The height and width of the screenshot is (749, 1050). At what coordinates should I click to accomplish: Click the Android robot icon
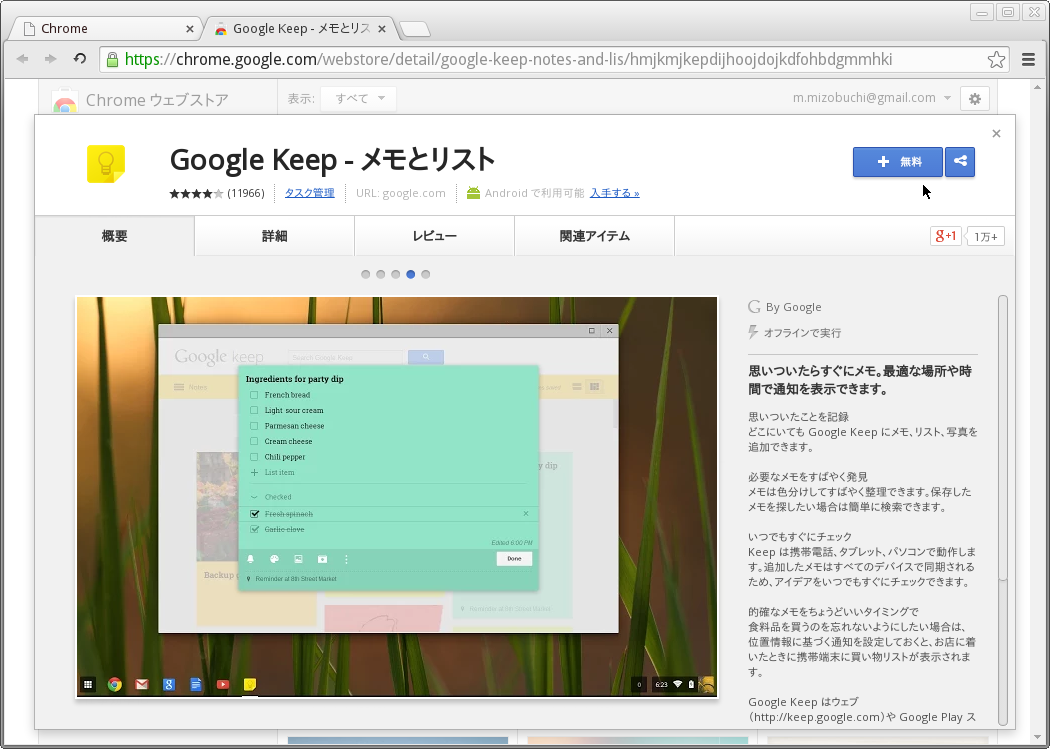473,193
